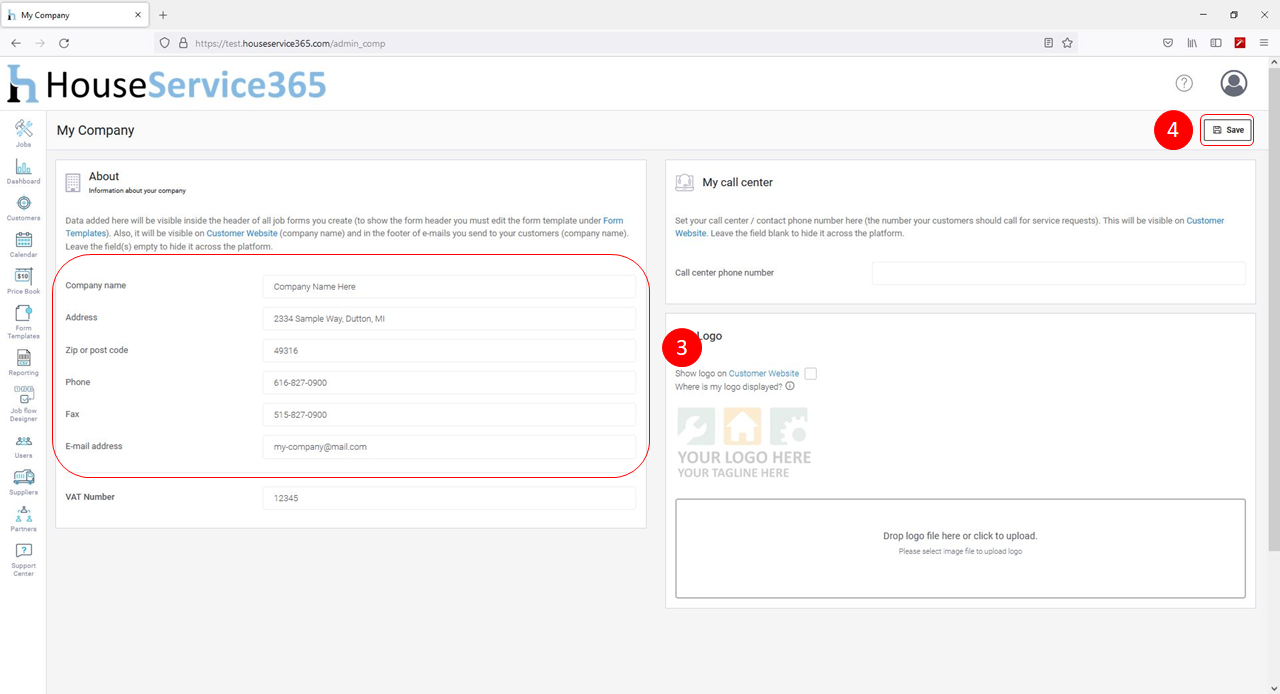Open the Support Center sidebar icon
The height and width of the screenshot is (694, 1280).
tap(23, 560)
